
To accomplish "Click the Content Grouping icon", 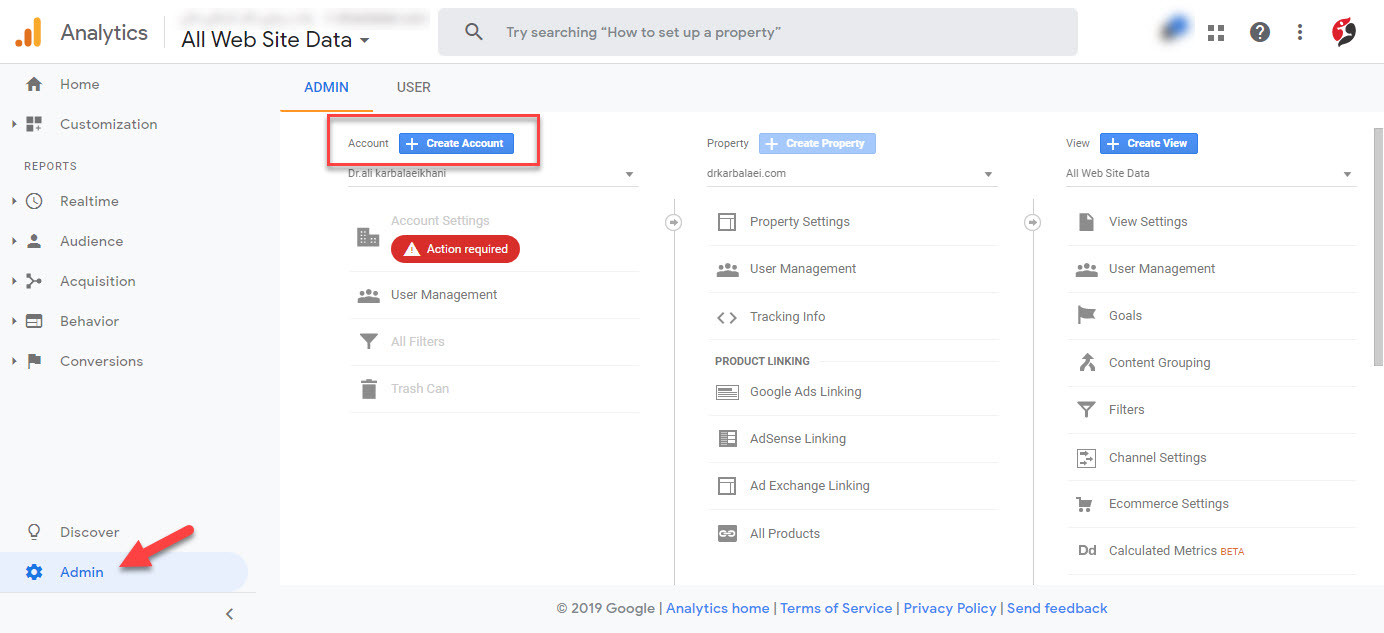I will tap(1086, 363).
